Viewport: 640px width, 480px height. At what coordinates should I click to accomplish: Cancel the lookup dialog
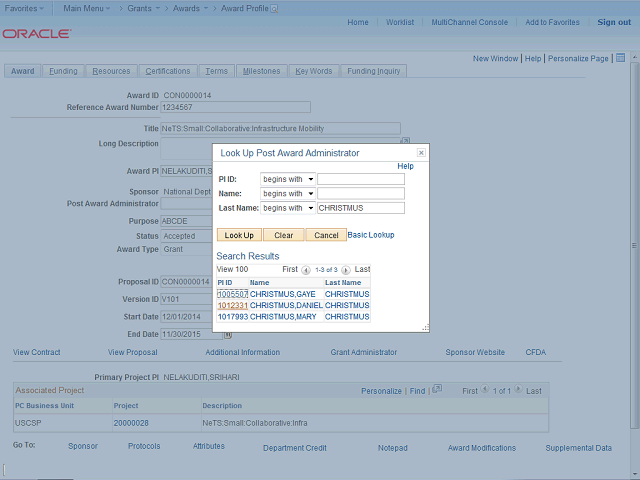coord(325,235)
